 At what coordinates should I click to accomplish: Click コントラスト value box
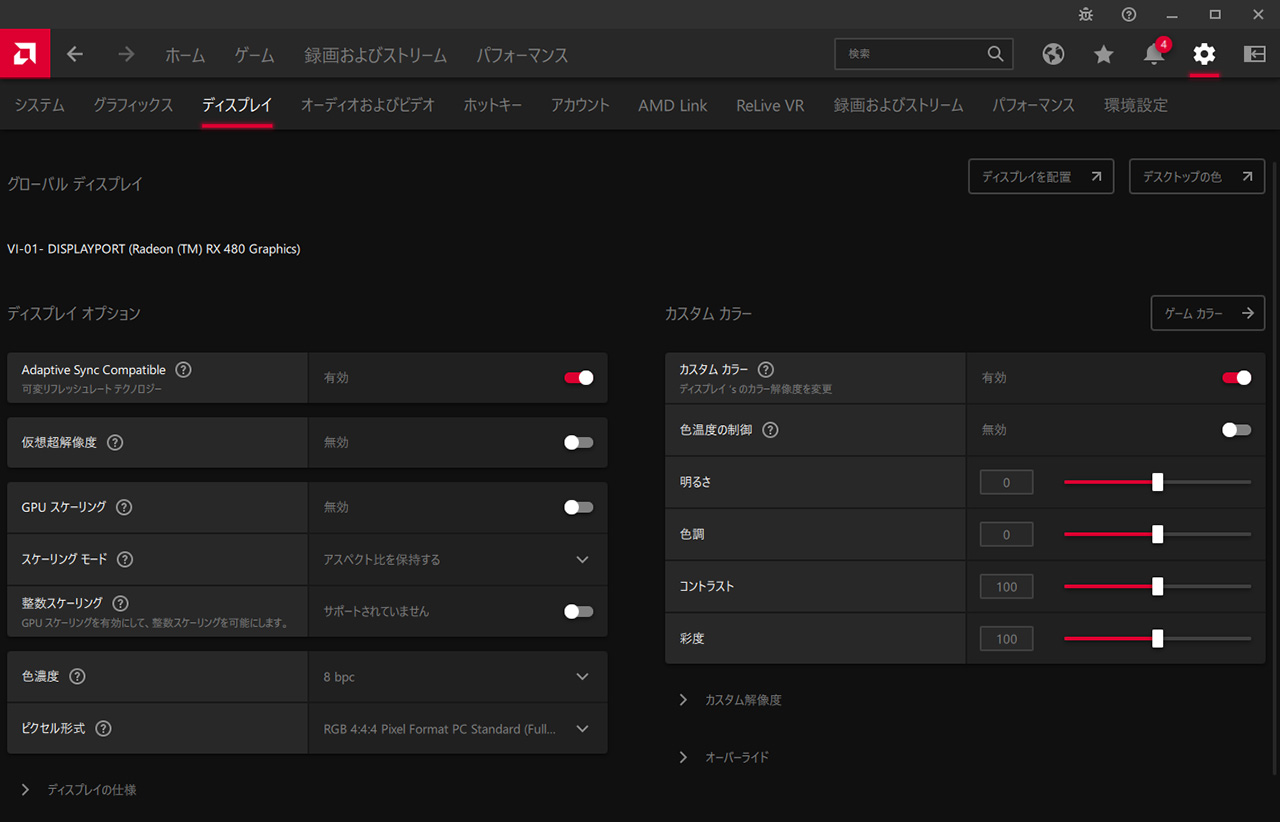(1006, 586)
